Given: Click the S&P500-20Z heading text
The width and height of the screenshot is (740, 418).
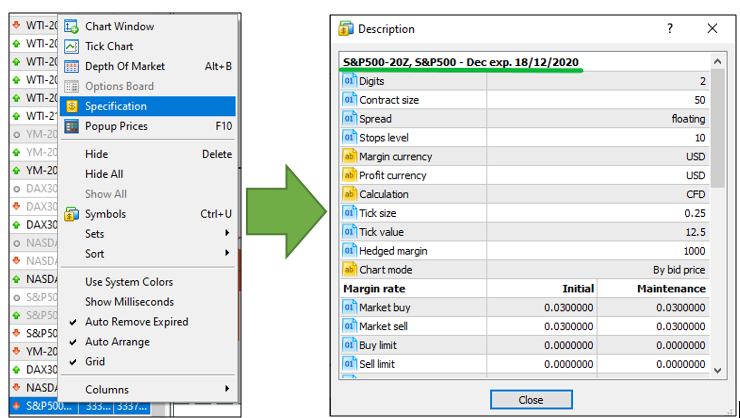Looking at the screenshot, I should (461, 62).
